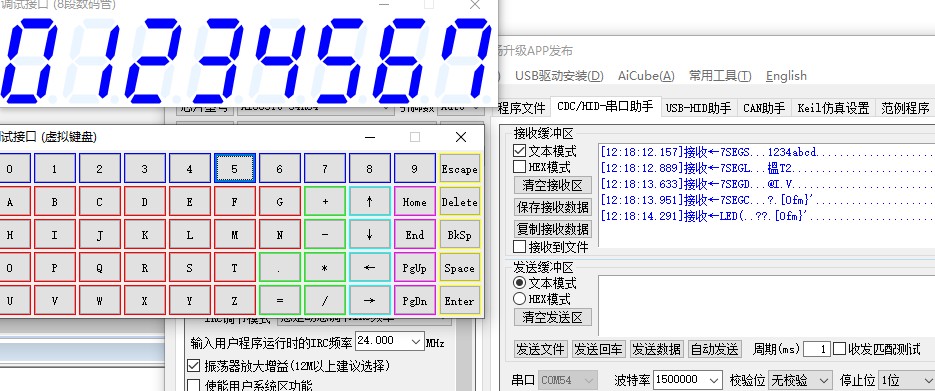Open the 波特率 1500000 dropdown
935x391 pixels.
click(714, 380)
